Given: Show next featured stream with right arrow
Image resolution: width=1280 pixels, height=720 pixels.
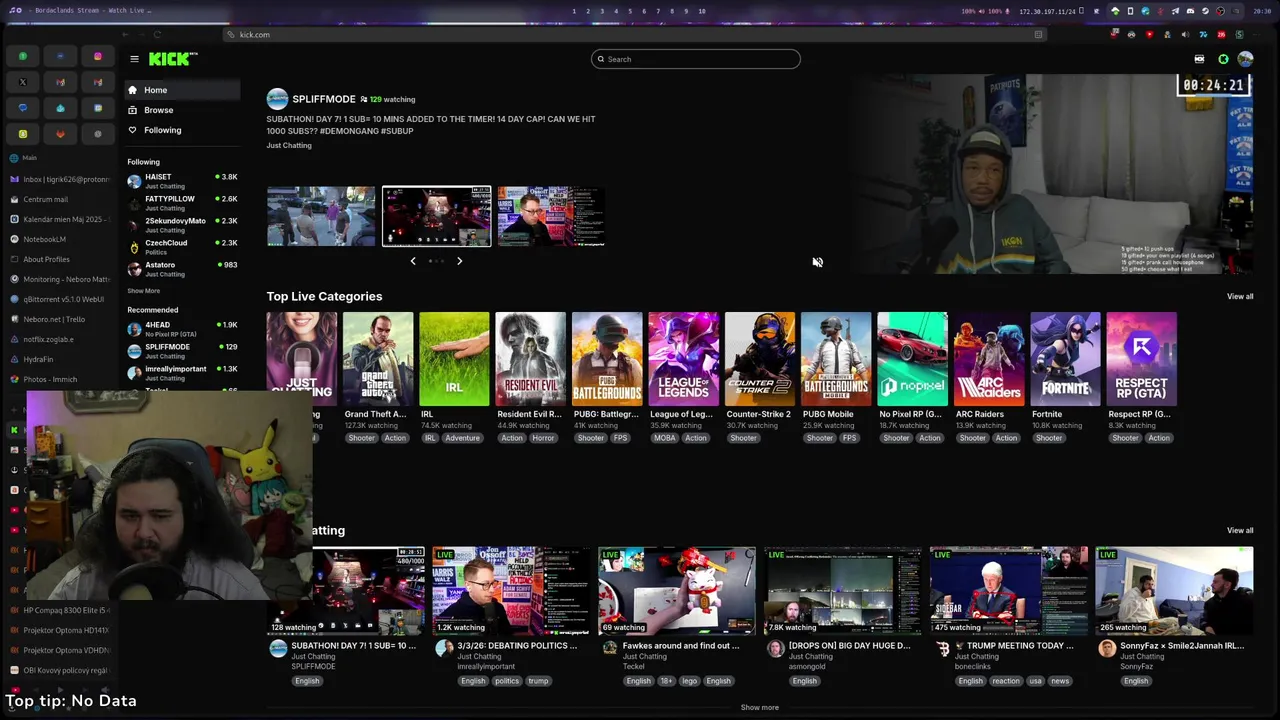Looking at the screenshot, I should 459,261.
